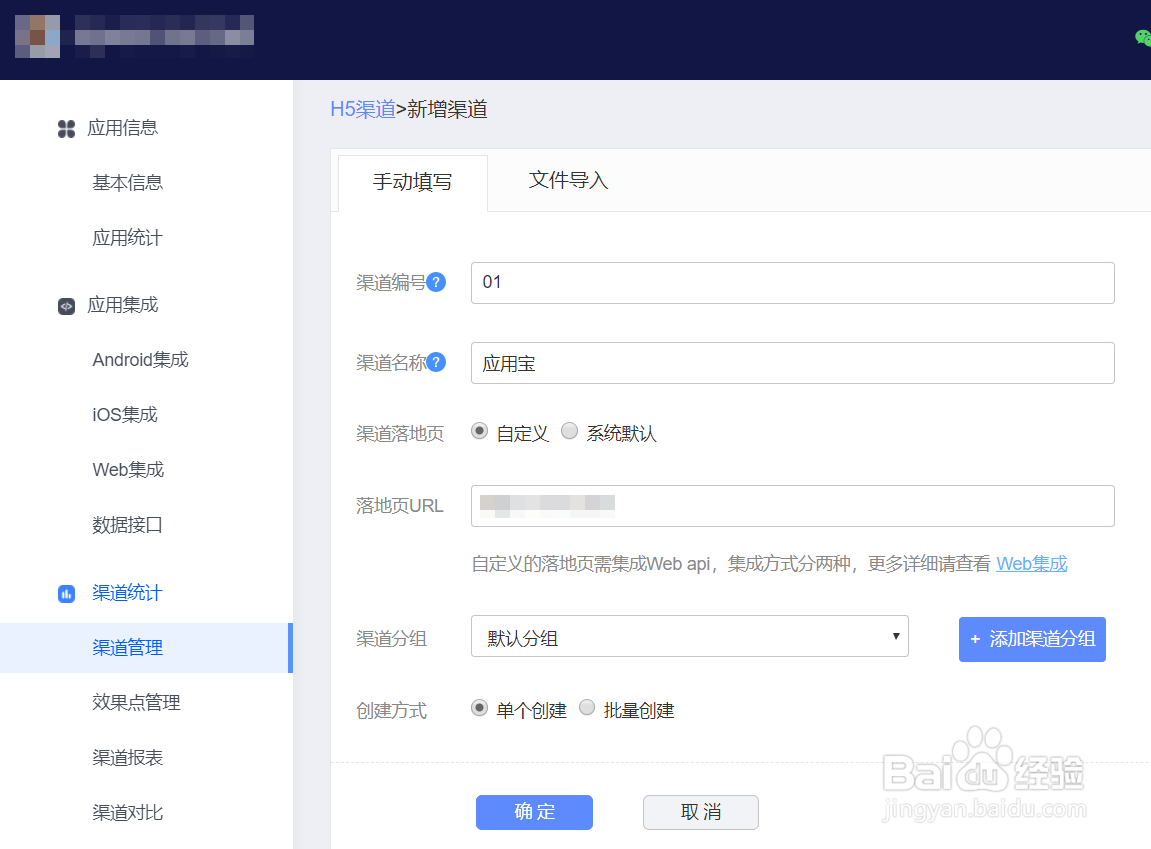The image size is (1151, 849).
Task: Open the 渠道分组 dropdown showing 默认分组
Action: (x=690, y=636)
